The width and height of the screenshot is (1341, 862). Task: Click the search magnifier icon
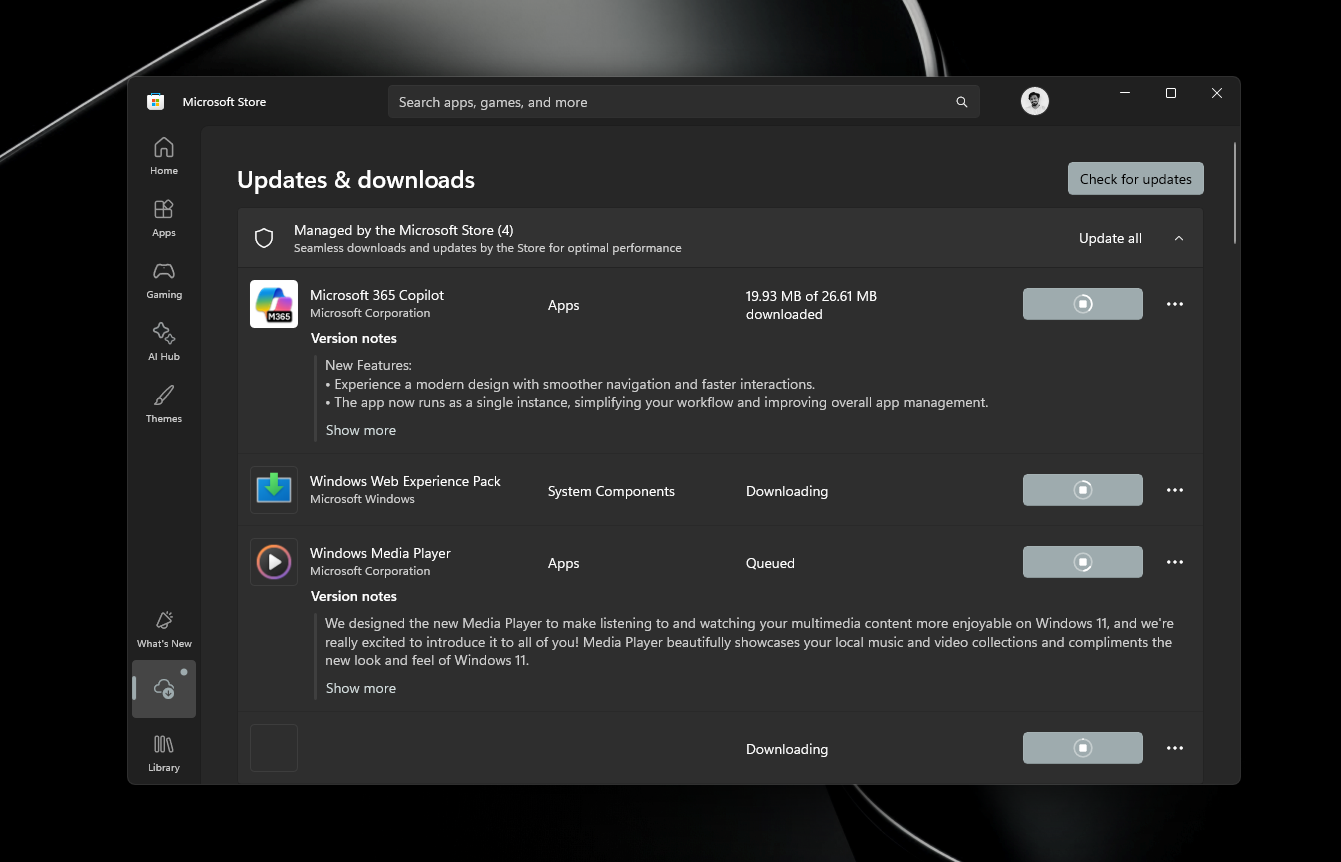click(x=962, y=102)
